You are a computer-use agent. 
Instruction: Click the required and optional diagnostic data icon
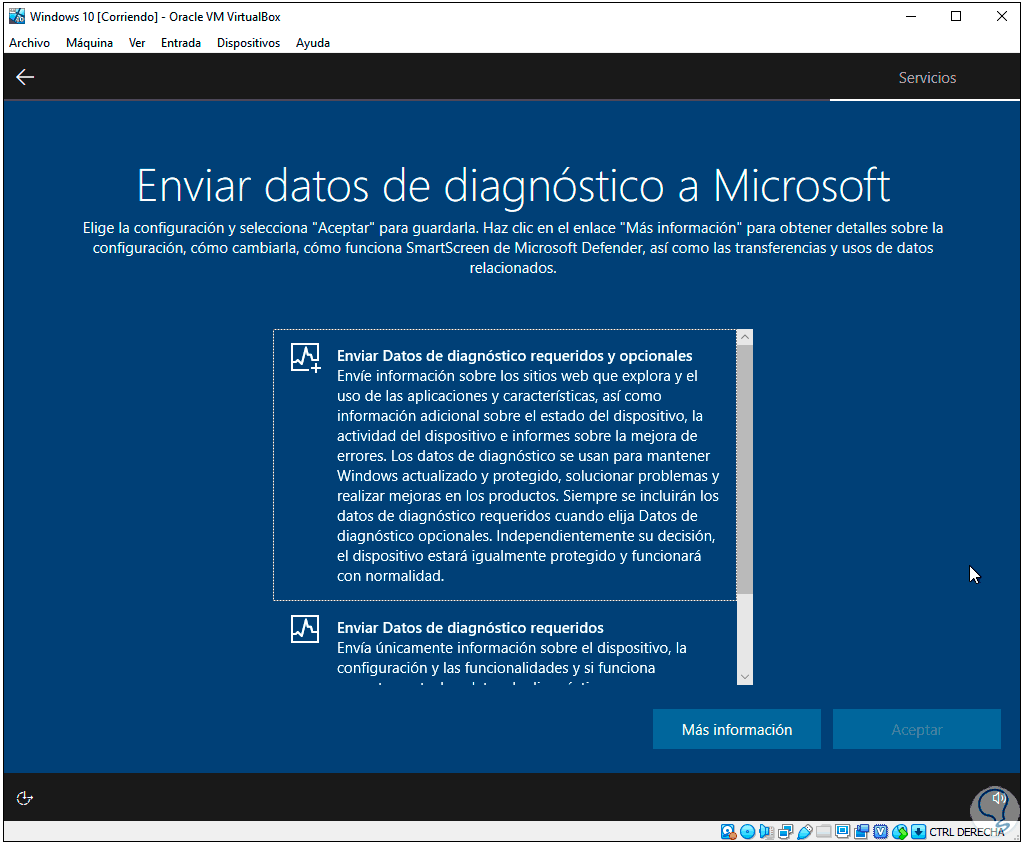[x=306, y=358]
